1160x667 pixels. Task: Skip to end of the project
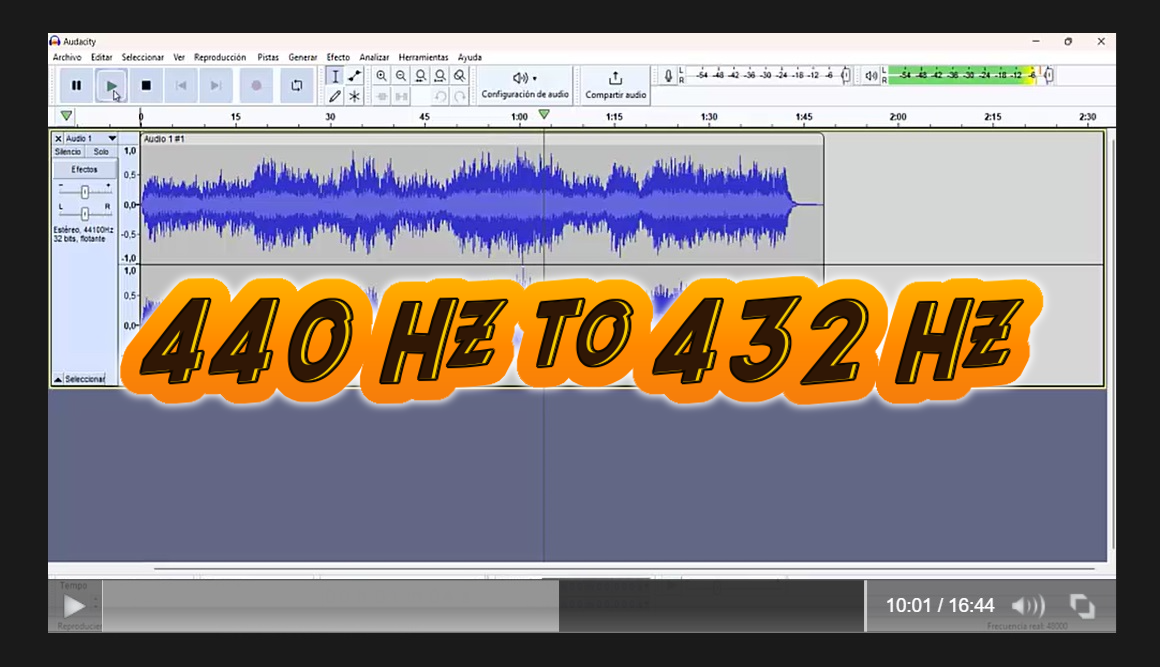[215, 86]
